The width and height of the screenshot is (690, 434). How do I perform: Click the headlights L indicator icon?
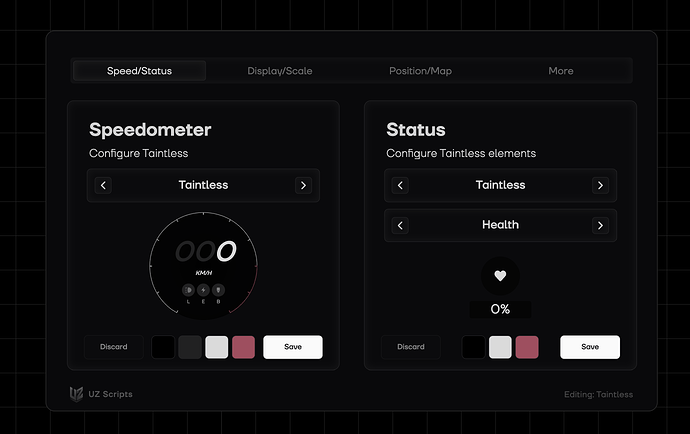coord(188,290)
